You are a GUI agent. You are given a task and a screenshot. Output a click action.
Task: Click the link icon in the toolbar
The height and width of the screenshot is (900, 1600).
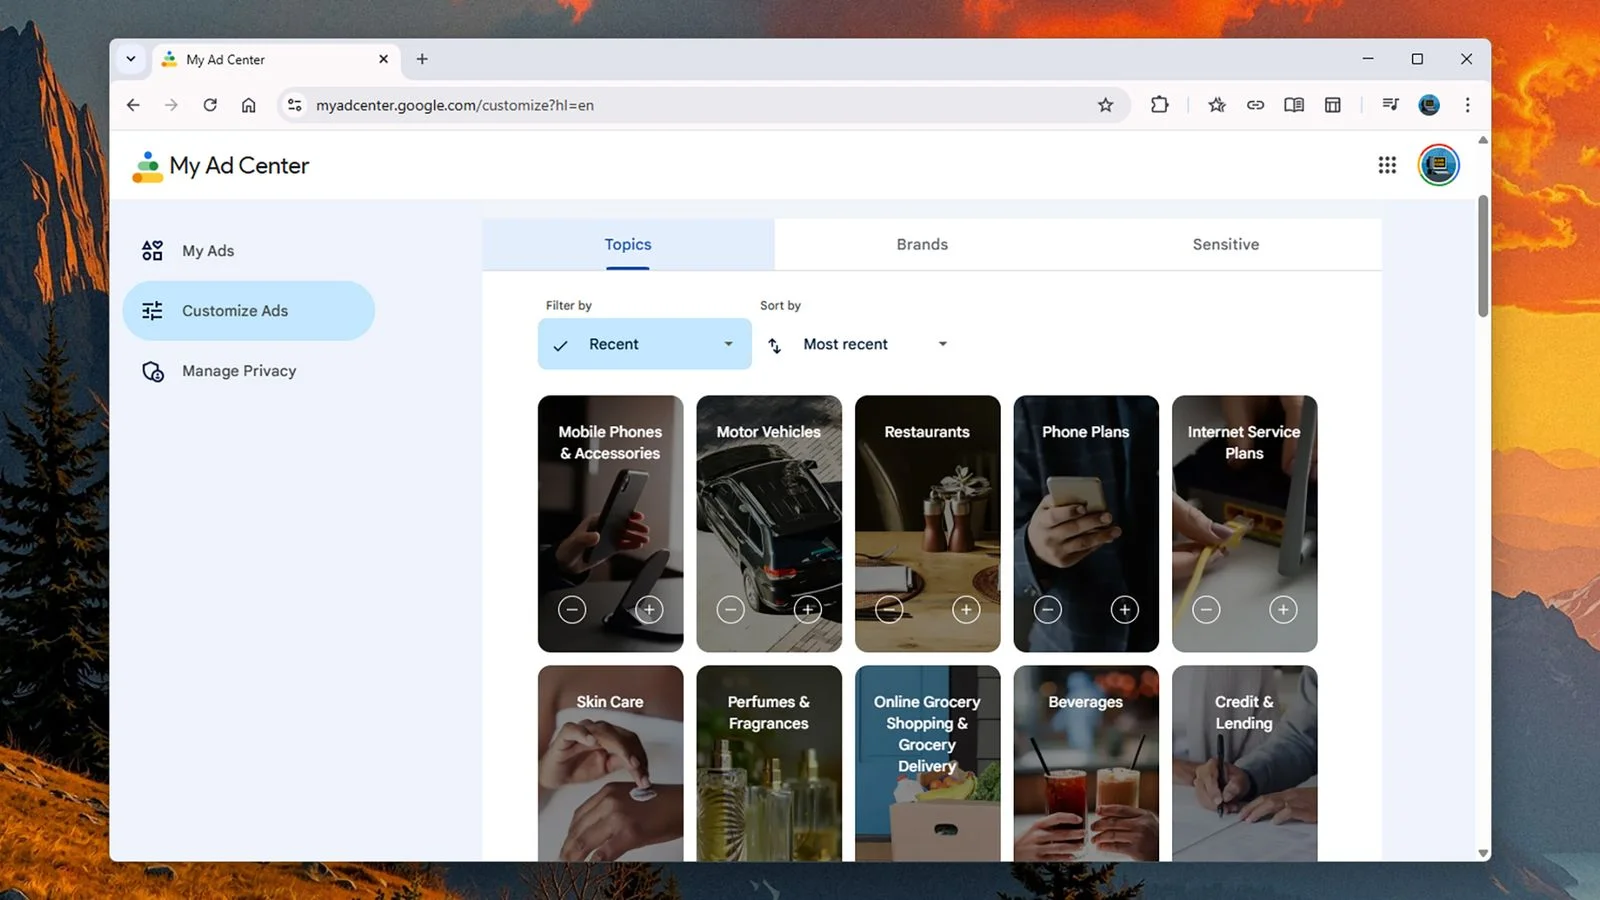pyautogui.click(x=1255, y=105)
